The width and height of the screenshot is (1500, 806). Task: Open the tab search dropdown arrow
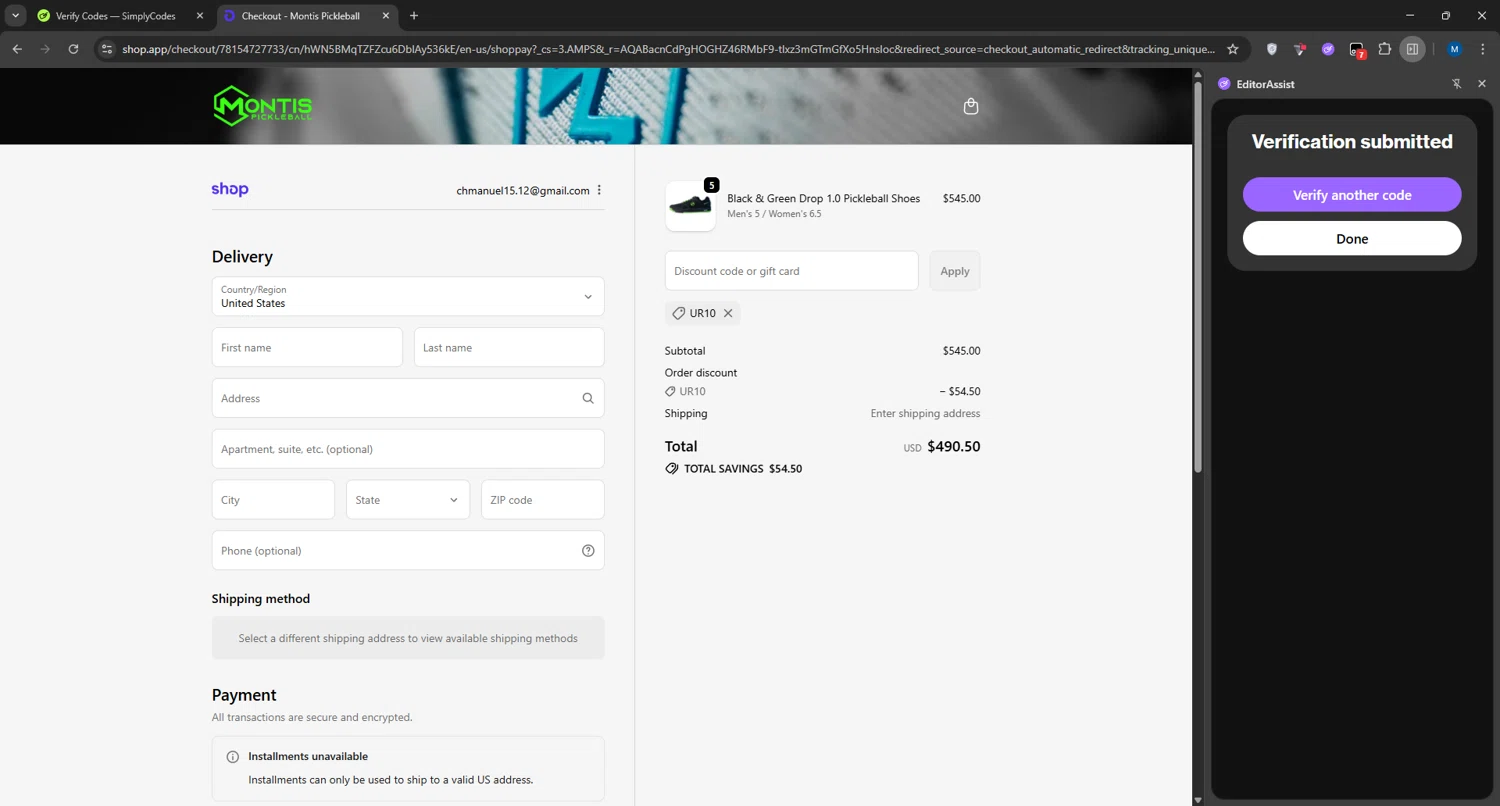pos(15,16)
